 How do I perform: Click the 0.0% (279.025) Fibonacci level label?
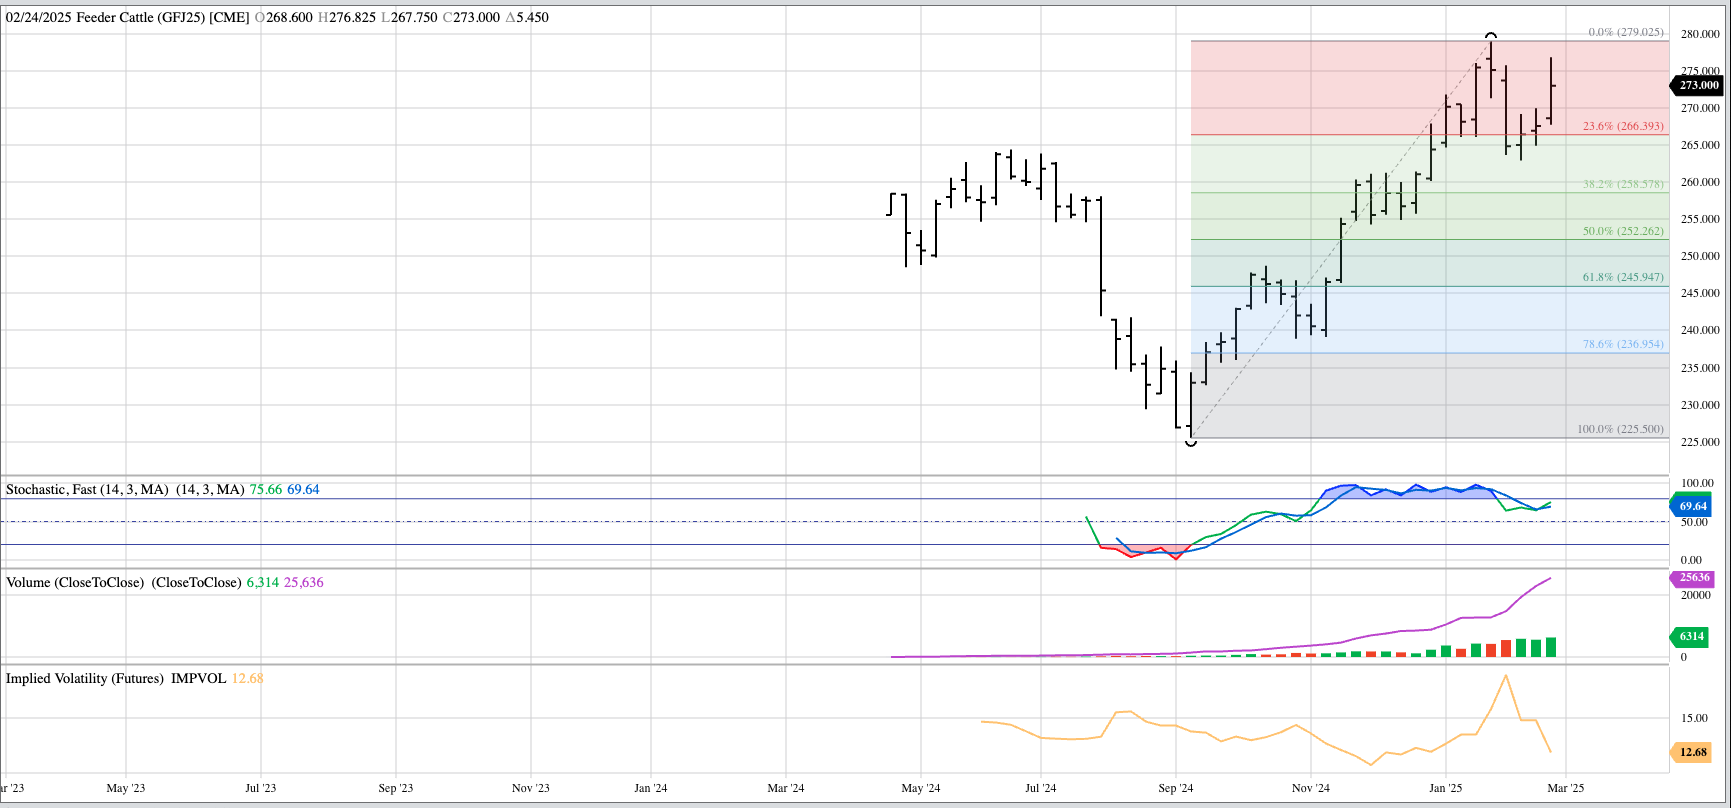click(1626, 32)
